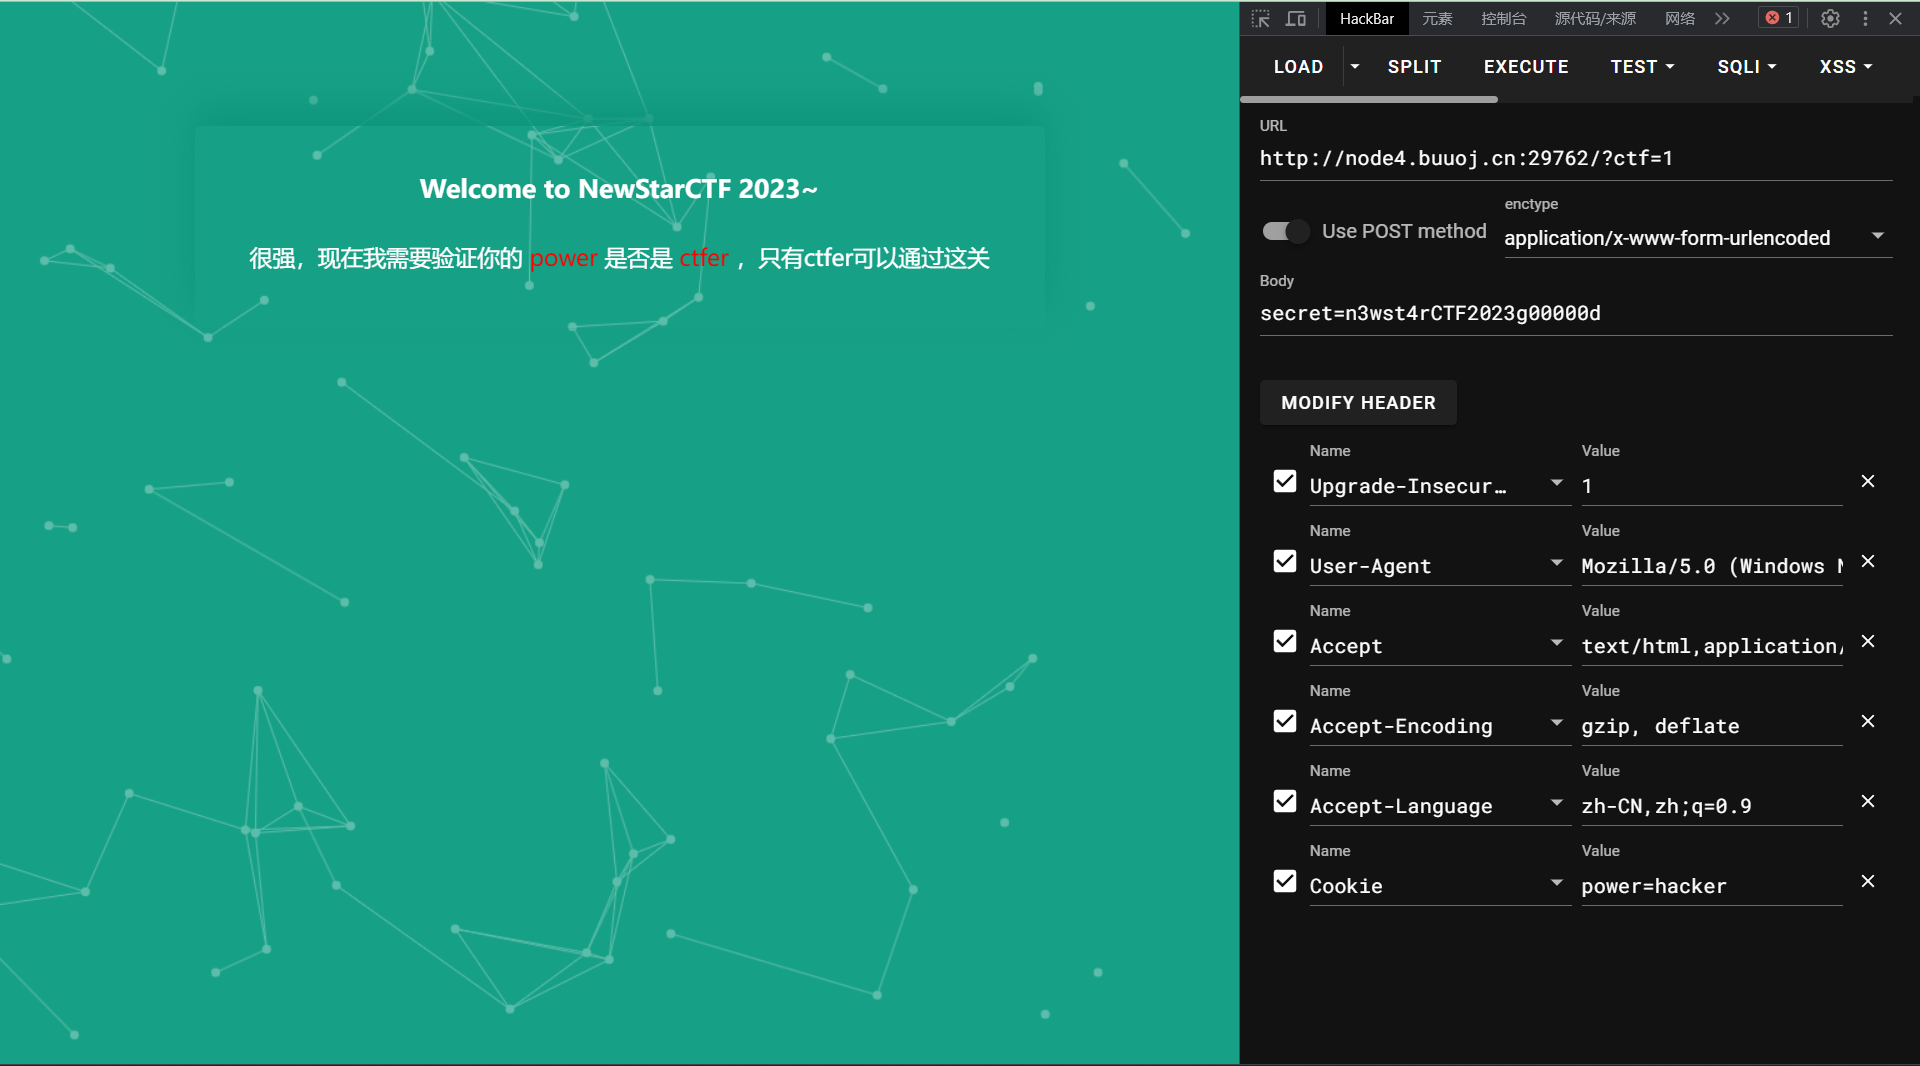The height and width of the screenshot is (1066, 1920).
Task: Open the DevTools three-dot menu
Action: coord(1865,19)
